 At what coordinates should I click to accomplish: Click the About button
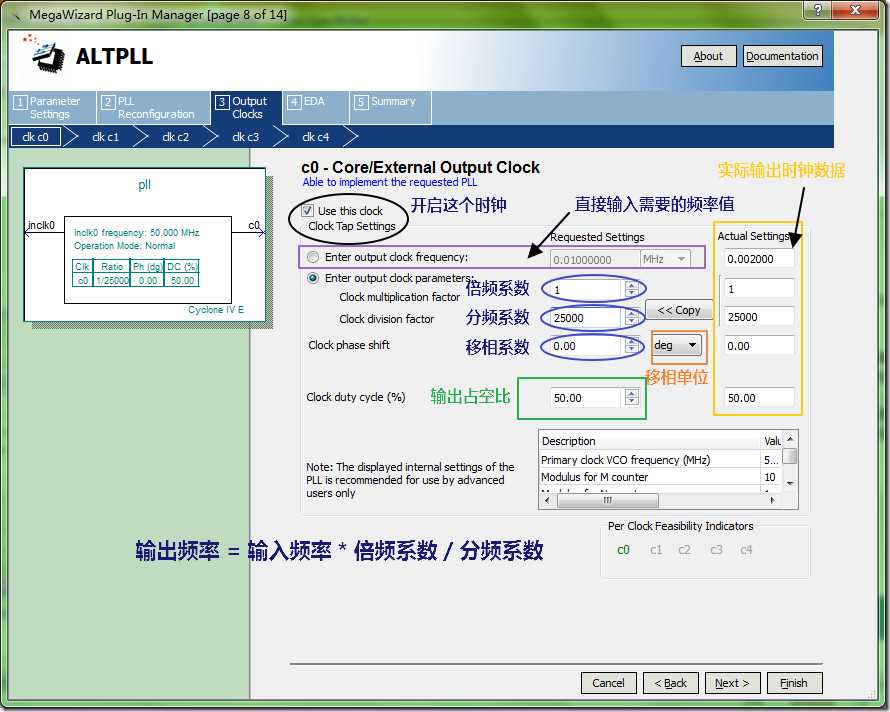(708, 56)
